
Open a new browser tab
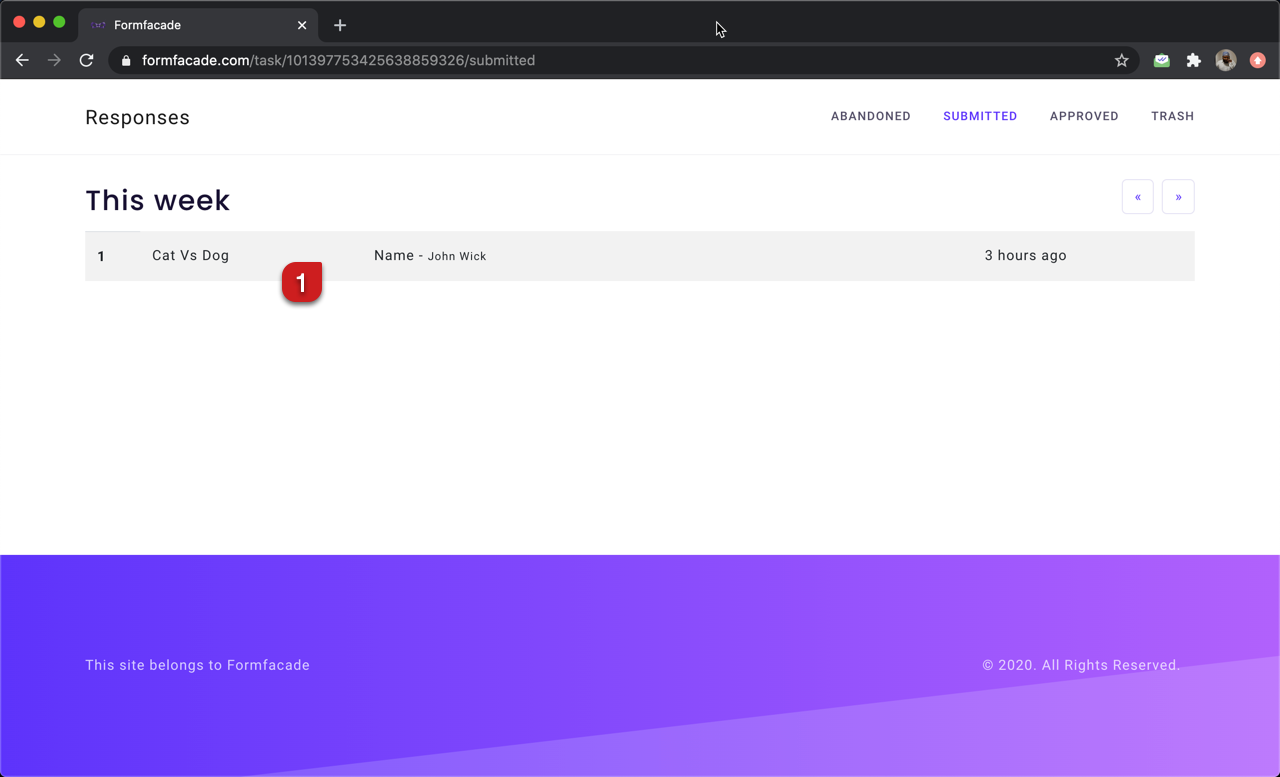[x=340, y=25]
